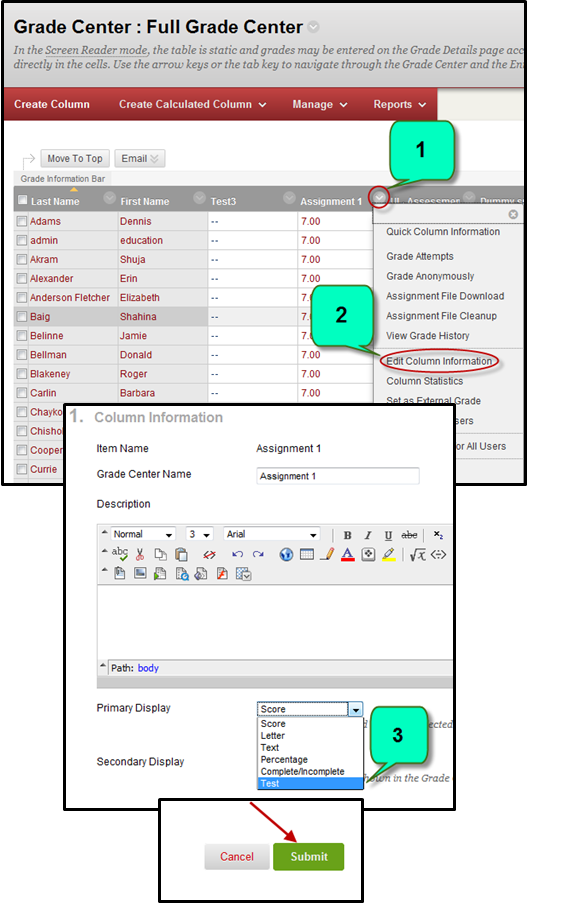581x903 pixels.
Task: Toggle the select-all checkbox beside Last Name
Action: pyautogui.click(x=22, y=200)
